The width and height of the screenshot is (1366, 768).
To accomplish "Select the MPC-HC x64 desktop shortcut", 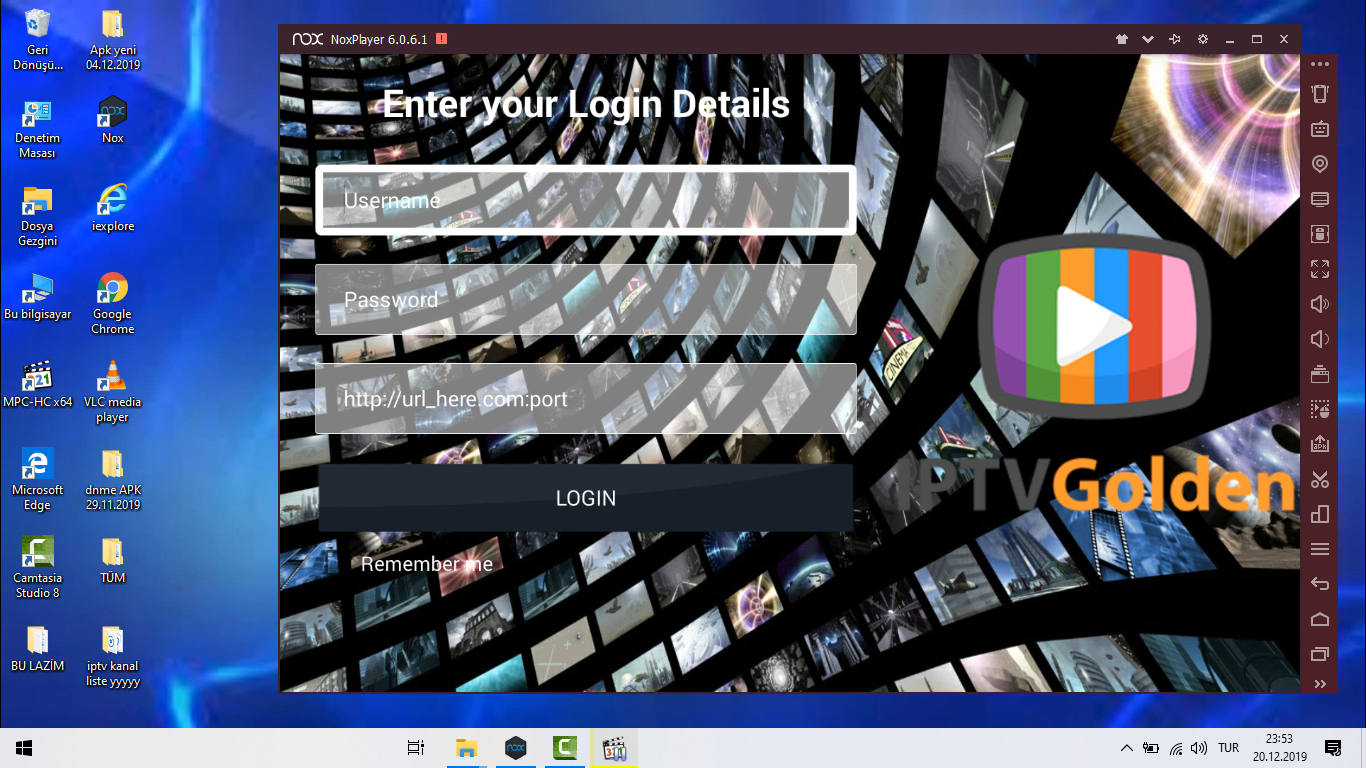I will pyautogui.click(x=38, y=386).
